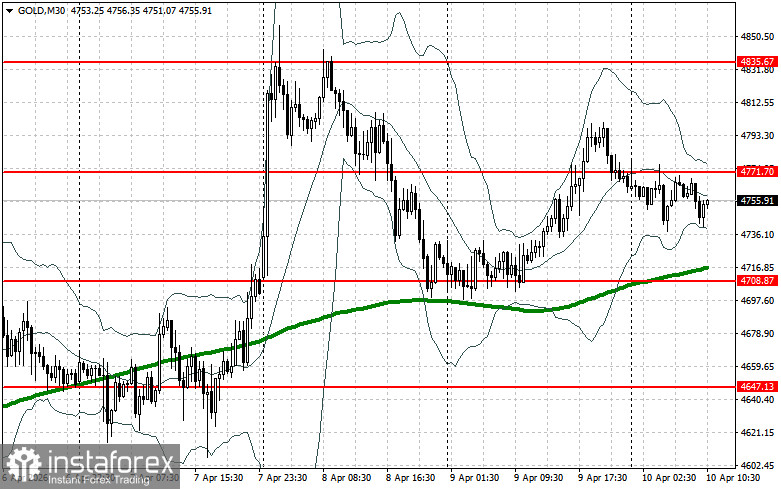The height and width of the screenshot is (489, 781).
Task: Click the 4716.85 price axis label
Action: [757, 267]
